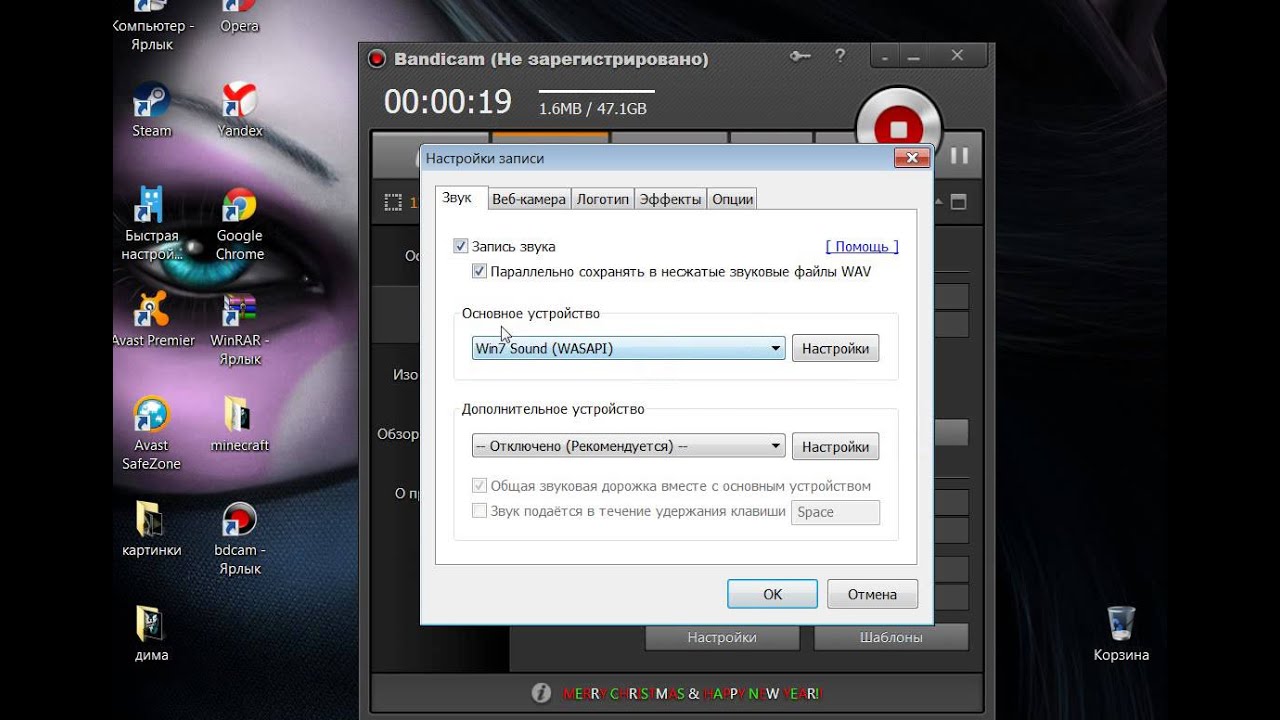Open the Avast Premier desktop icon
Viewport: 1280px width, 720px height.
tap(153, 320)
